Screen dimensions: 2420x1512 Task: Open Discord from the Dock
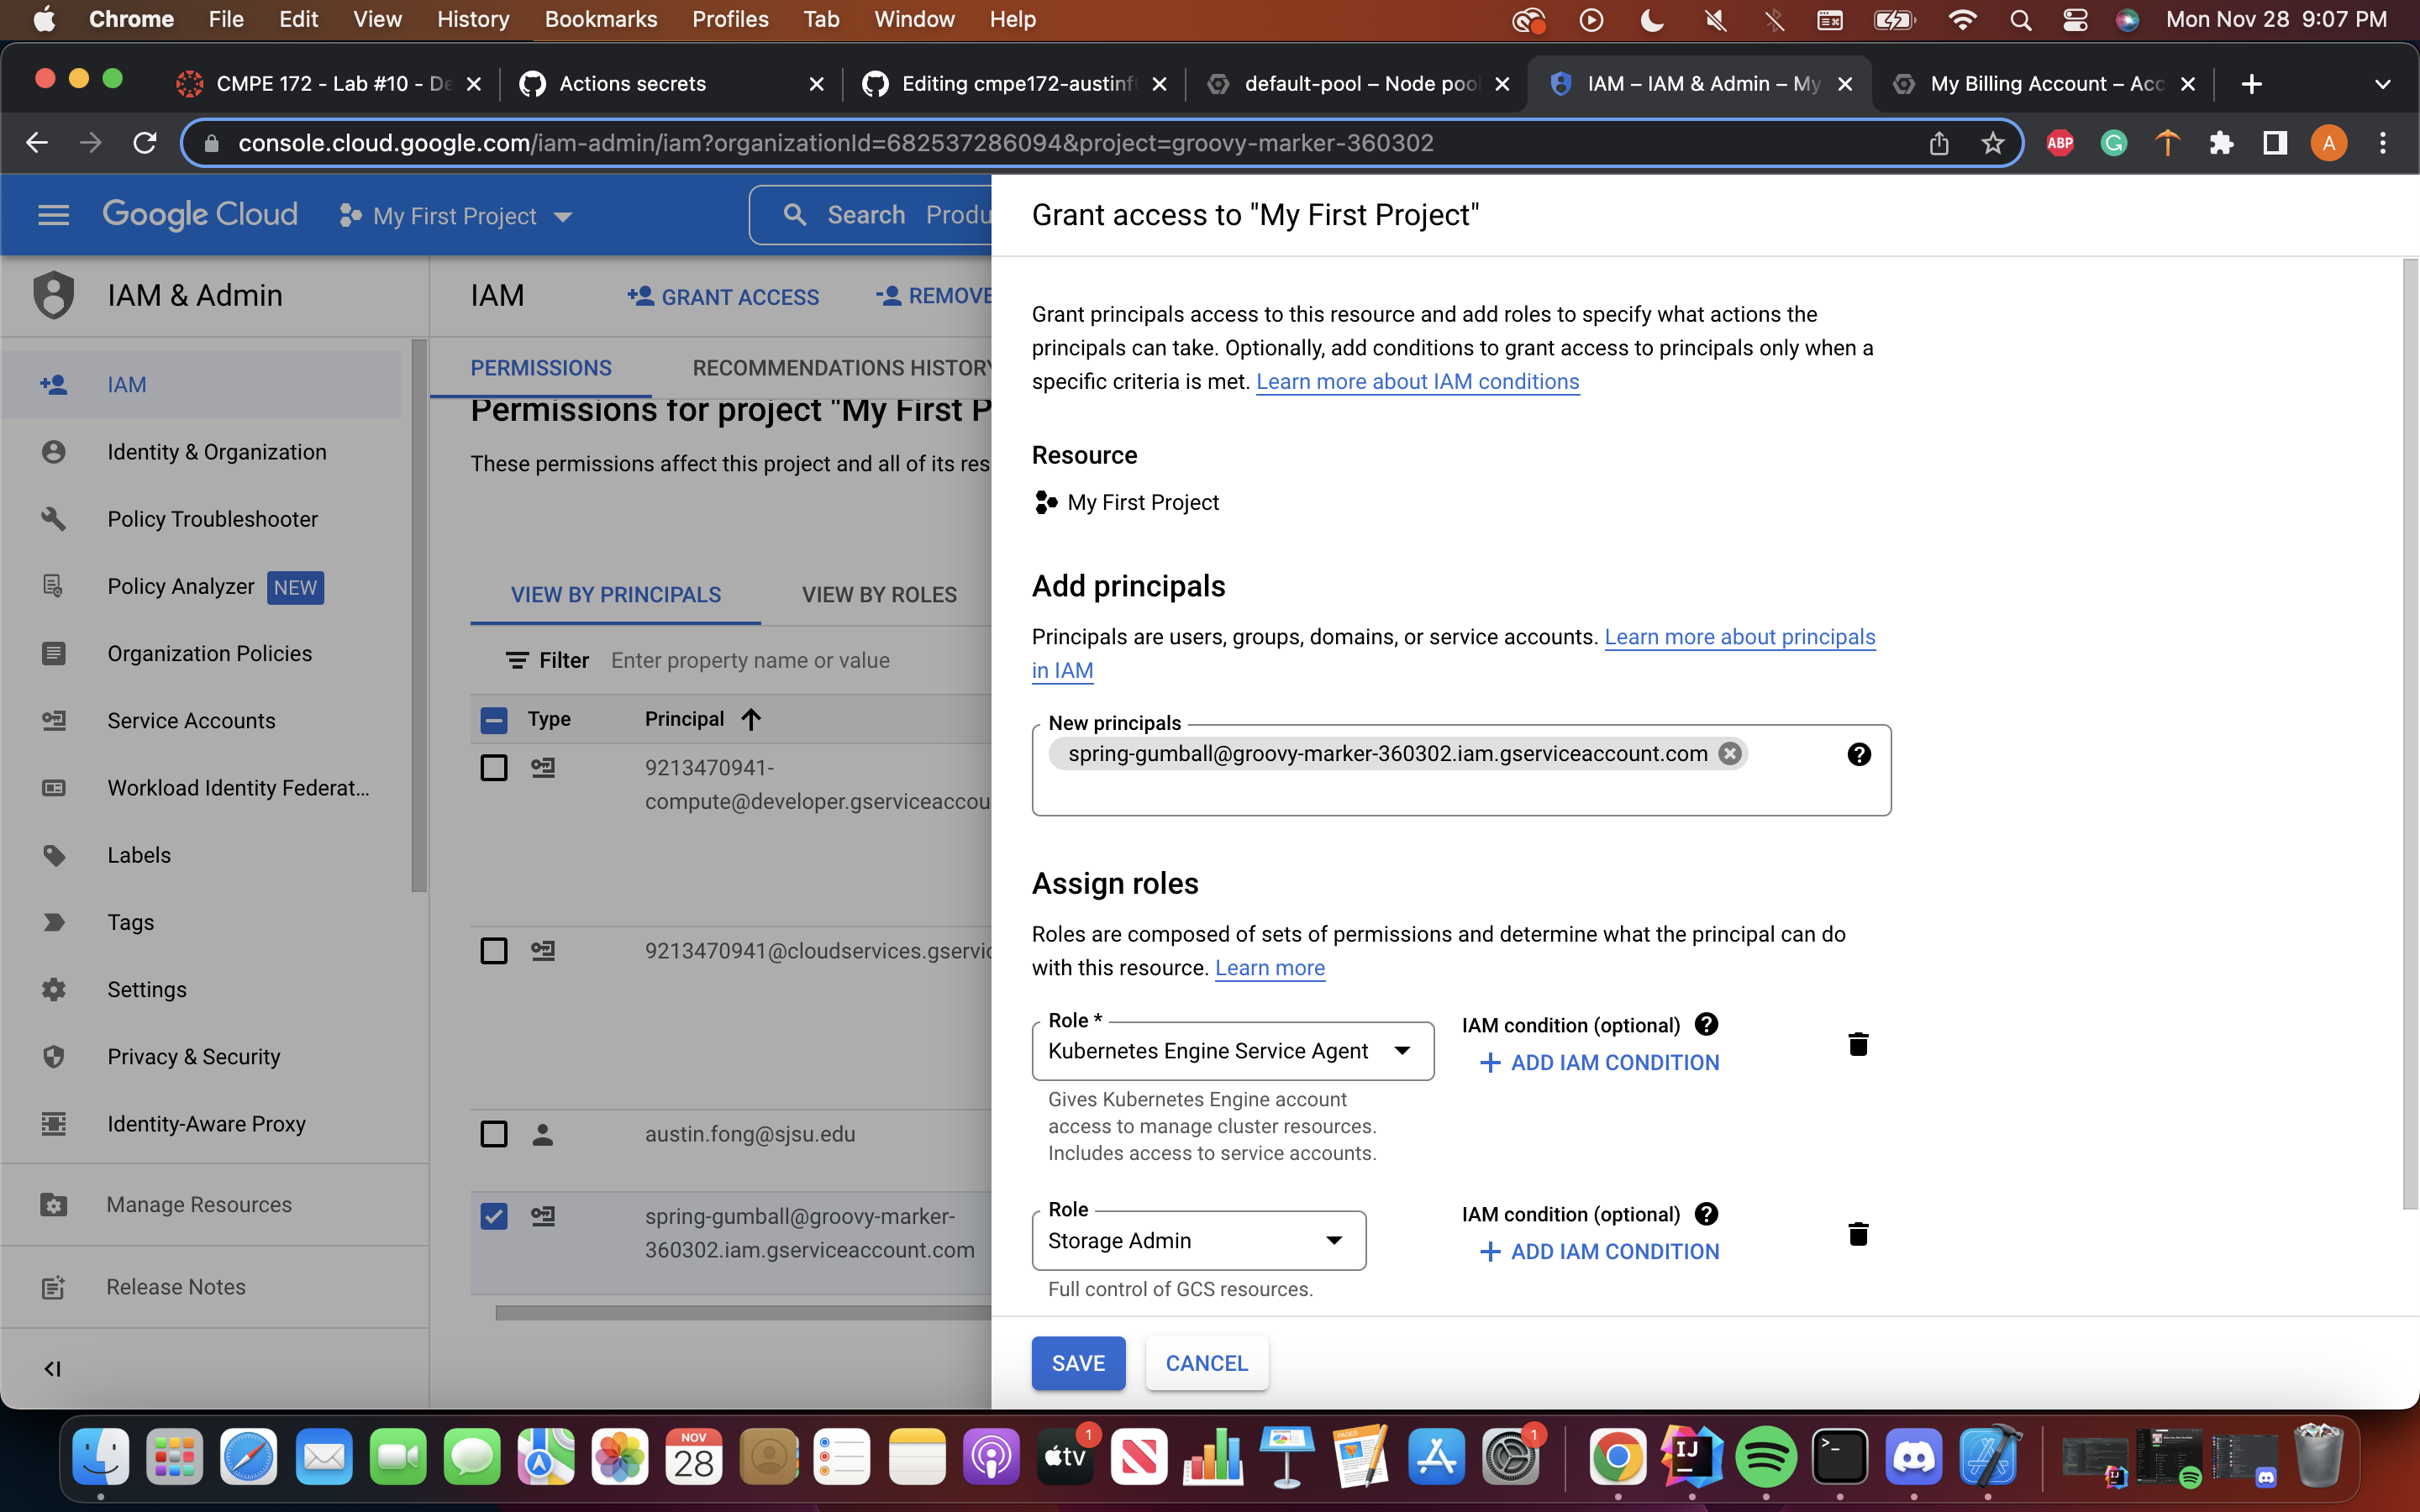tap(1913, 1457)
